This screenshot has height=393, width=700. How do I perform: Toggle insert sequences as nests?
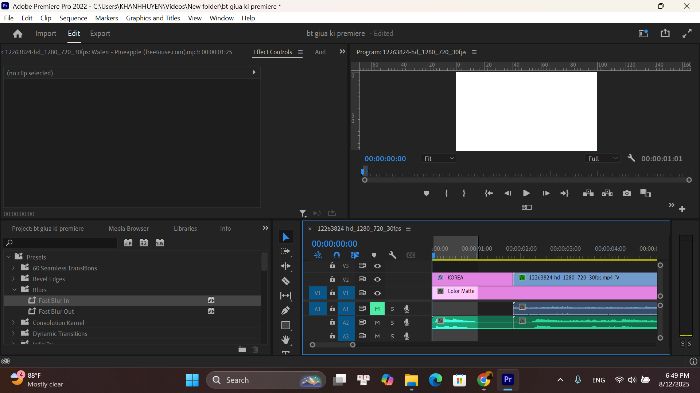pos(318,255)
